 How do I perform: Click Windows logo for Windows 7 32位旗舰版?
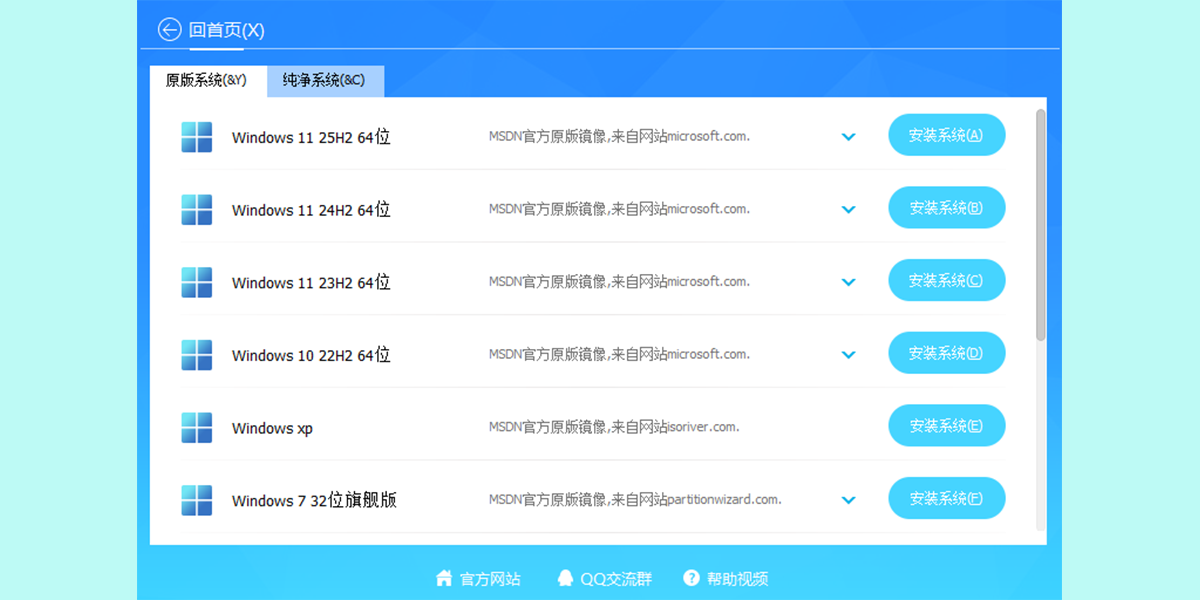[x=197, y=500]
